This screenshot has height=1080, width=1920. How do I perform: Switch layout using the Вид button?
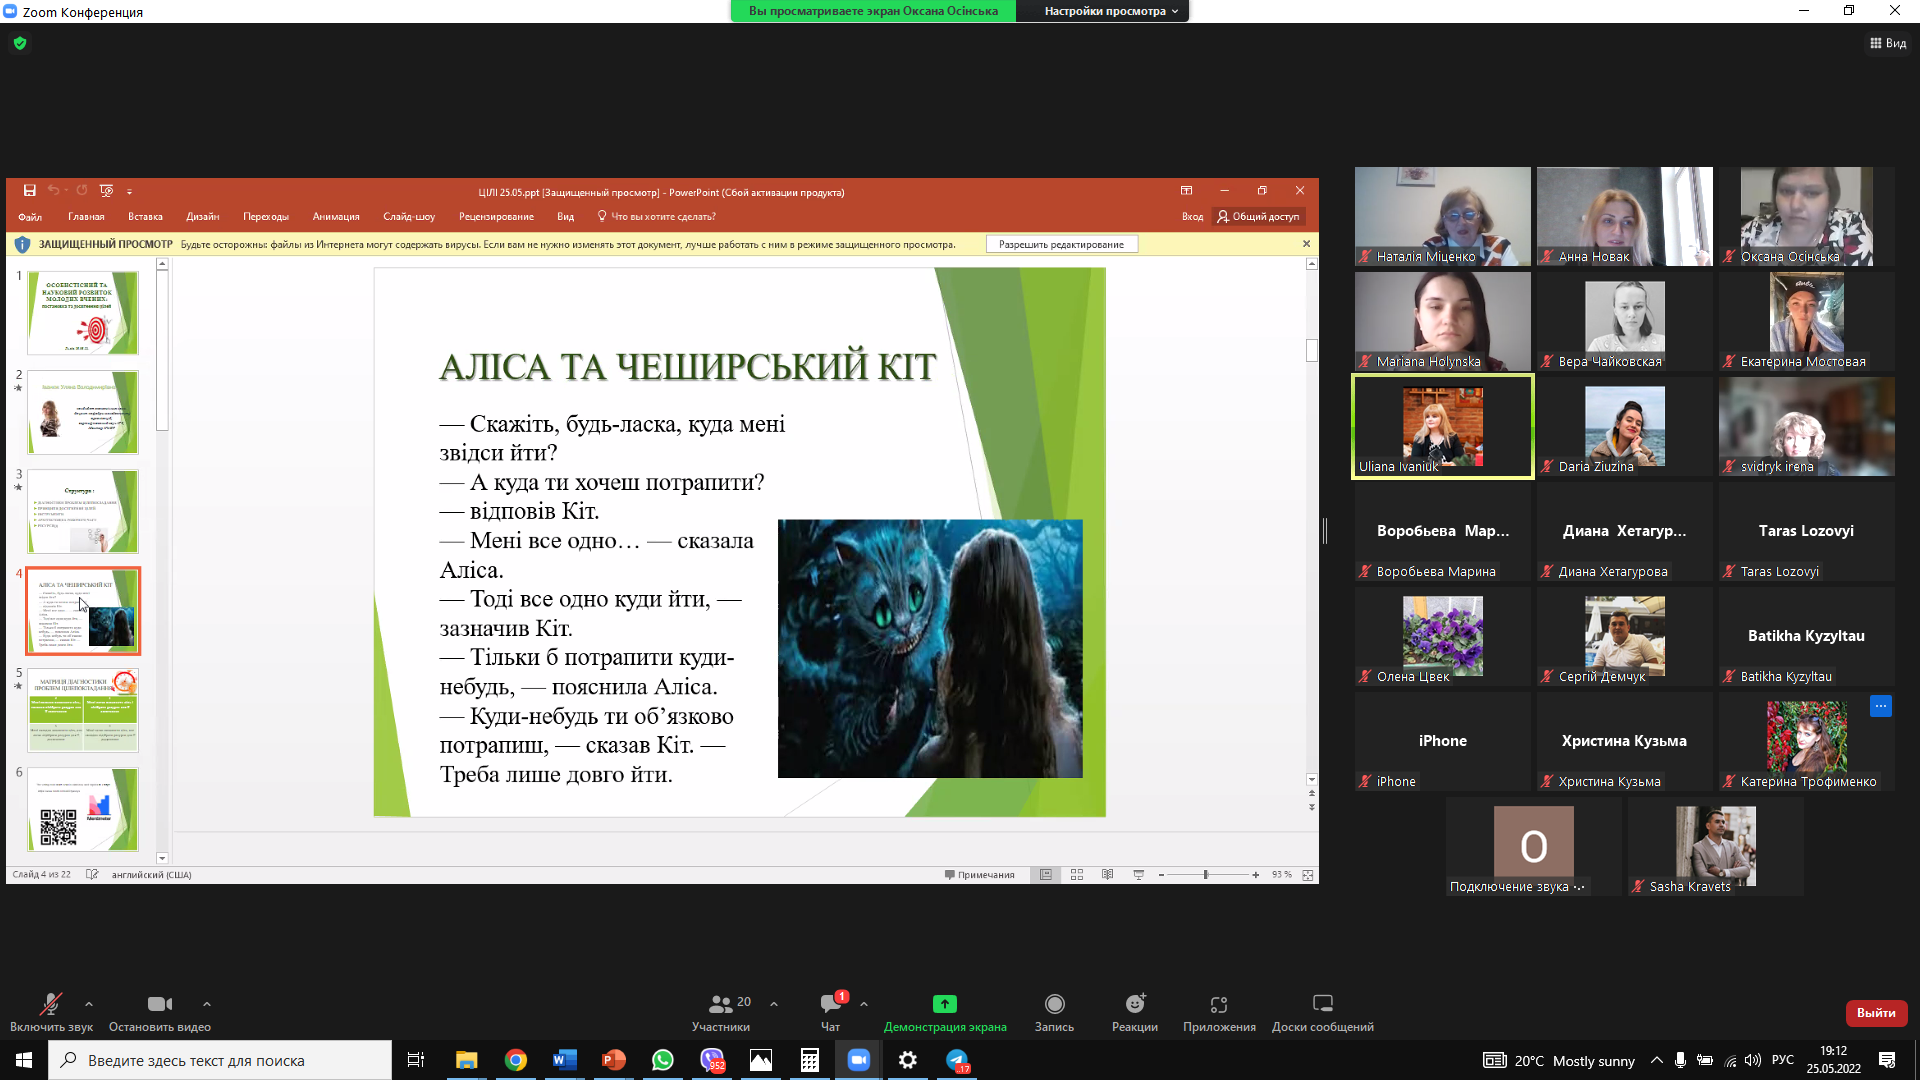[1887, 43]
